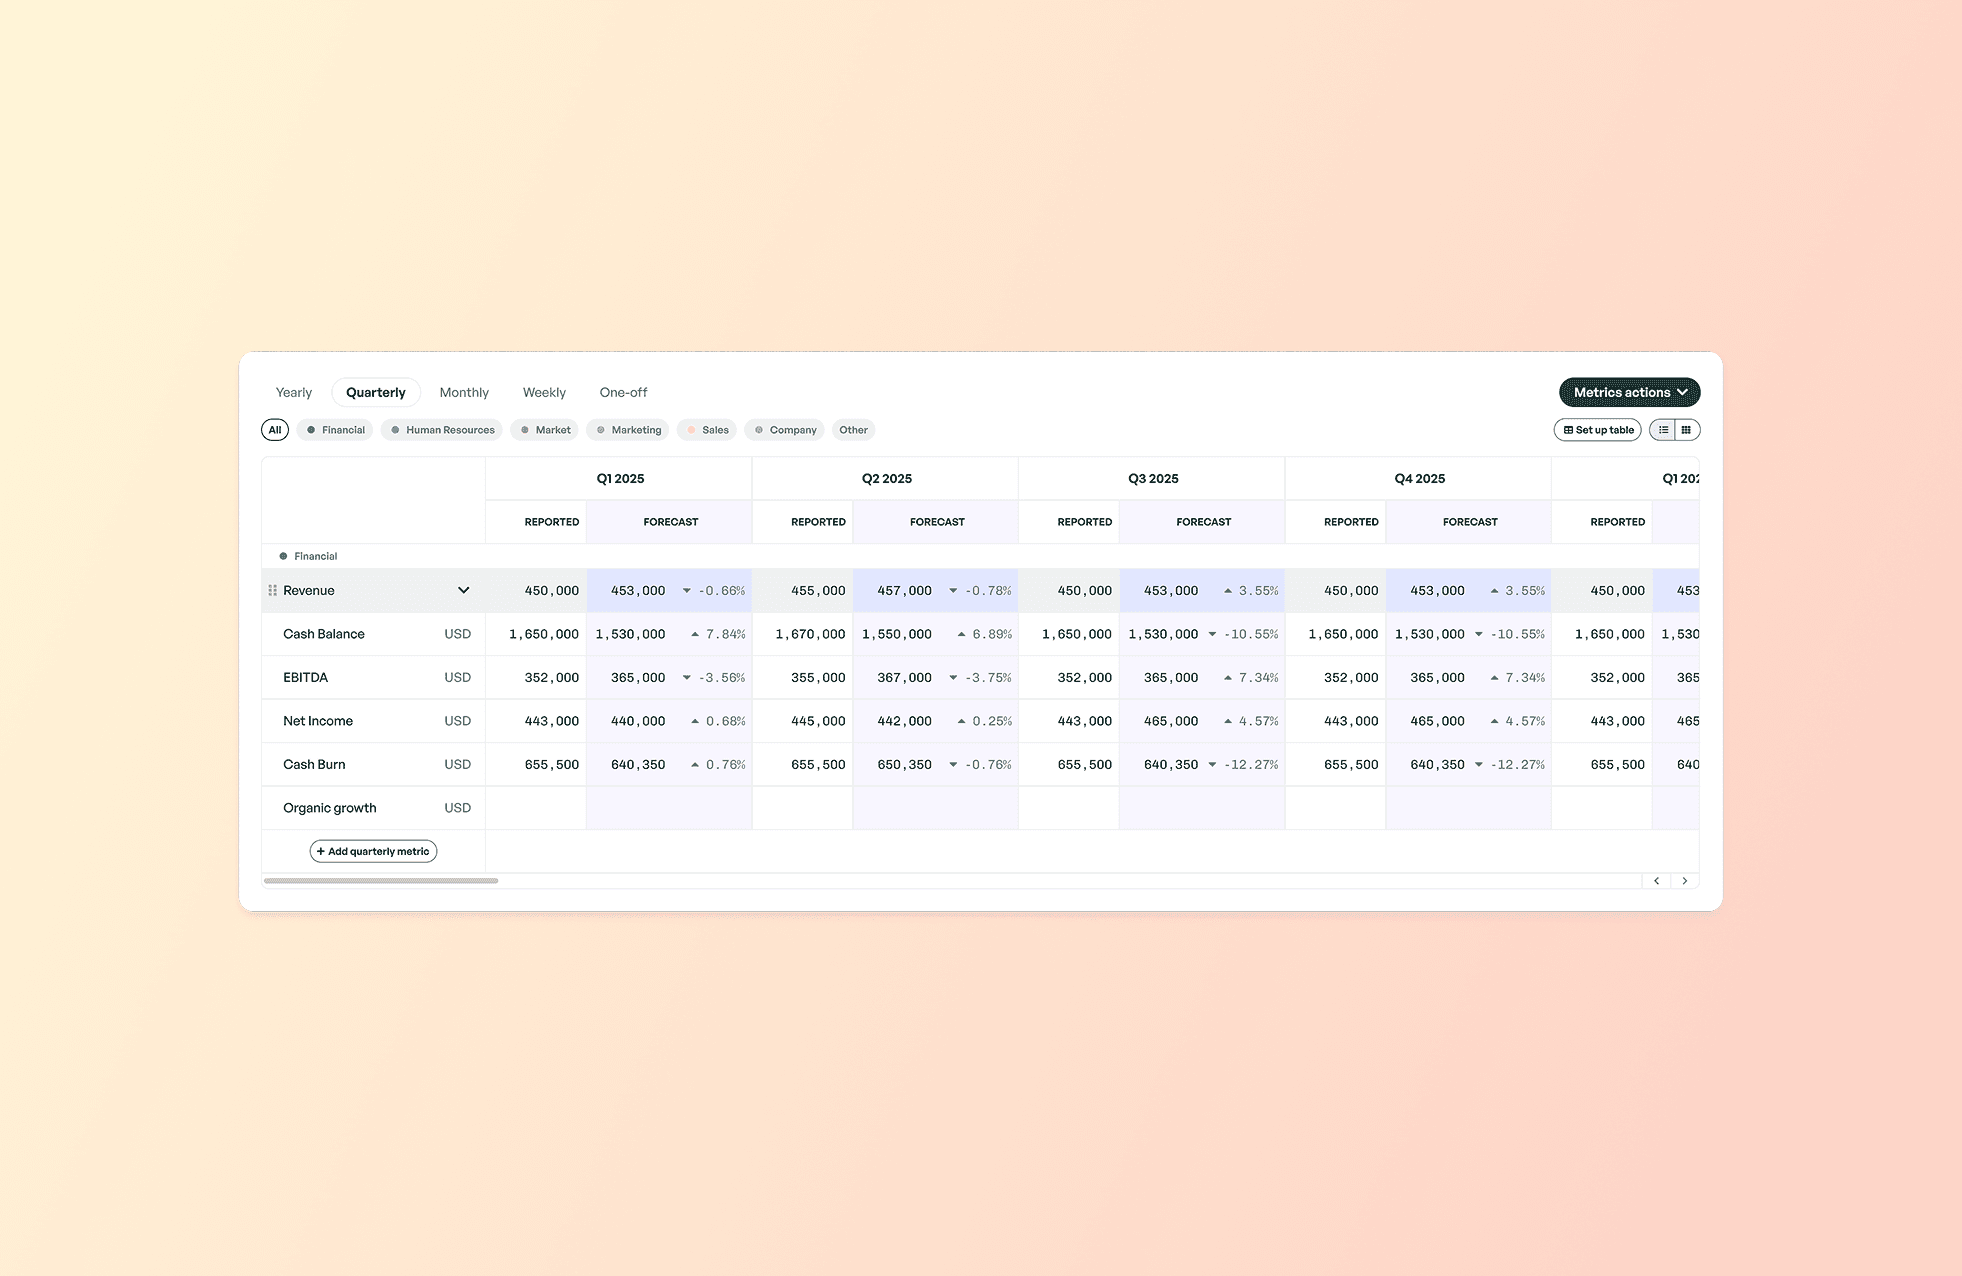Expand the Revenue row chevron
Viewport: 1962px width, 1276px height.
463,590
